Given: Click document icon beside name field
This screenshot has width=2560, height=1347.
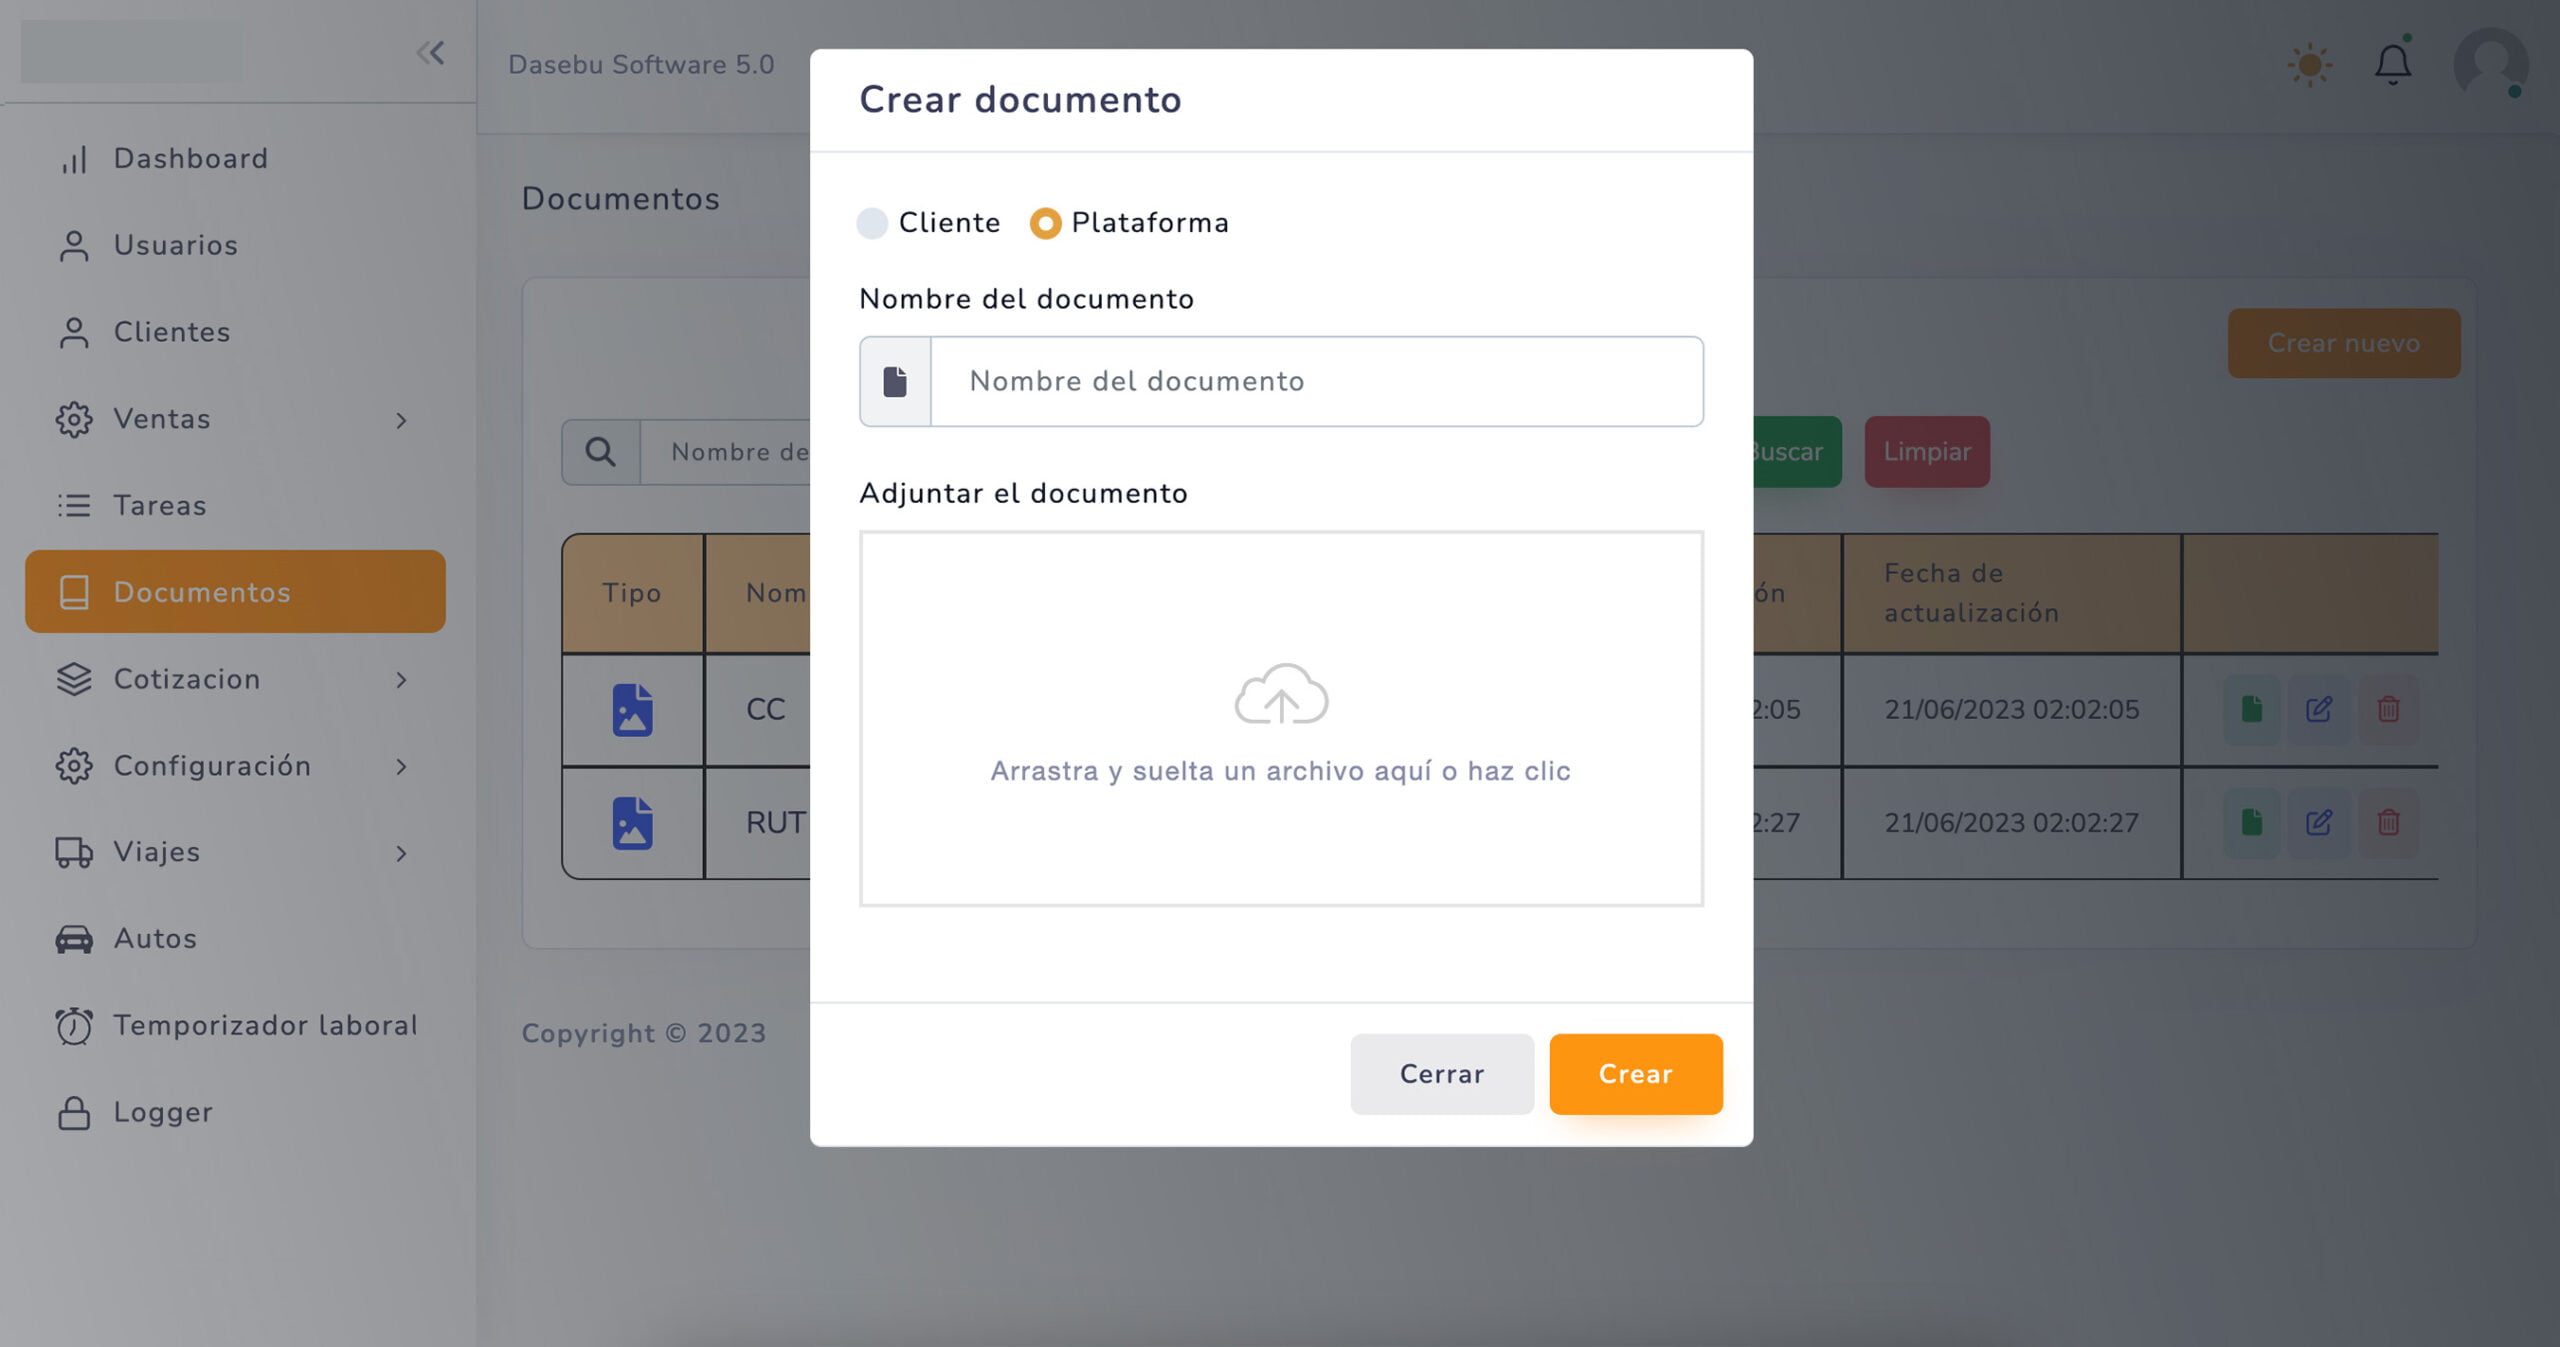Looking at the screenshot, I should 895,382.
